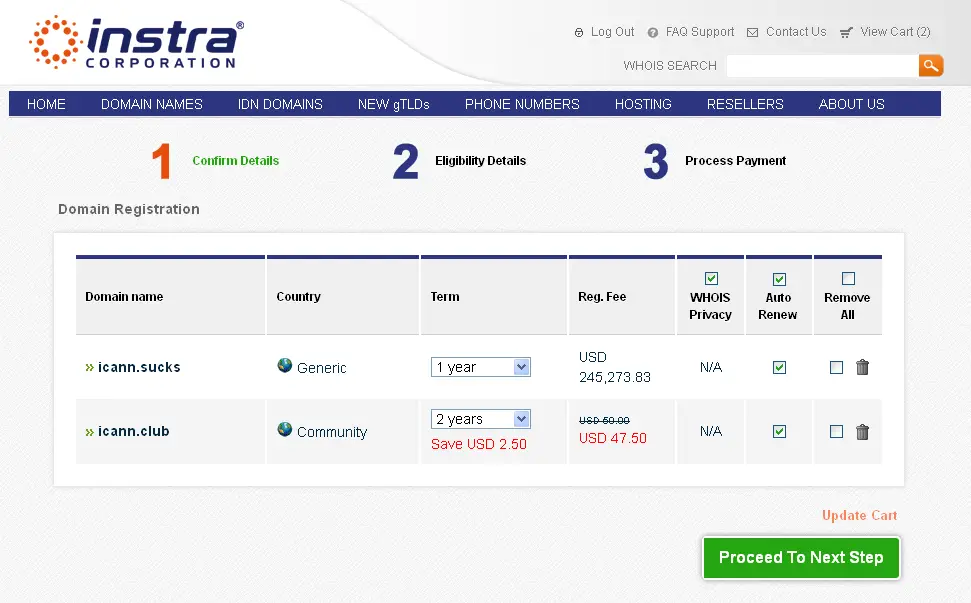Screen dimensions: 971x603
Task: Click the Instra Corporation logo
Action: tap(137, 42)
